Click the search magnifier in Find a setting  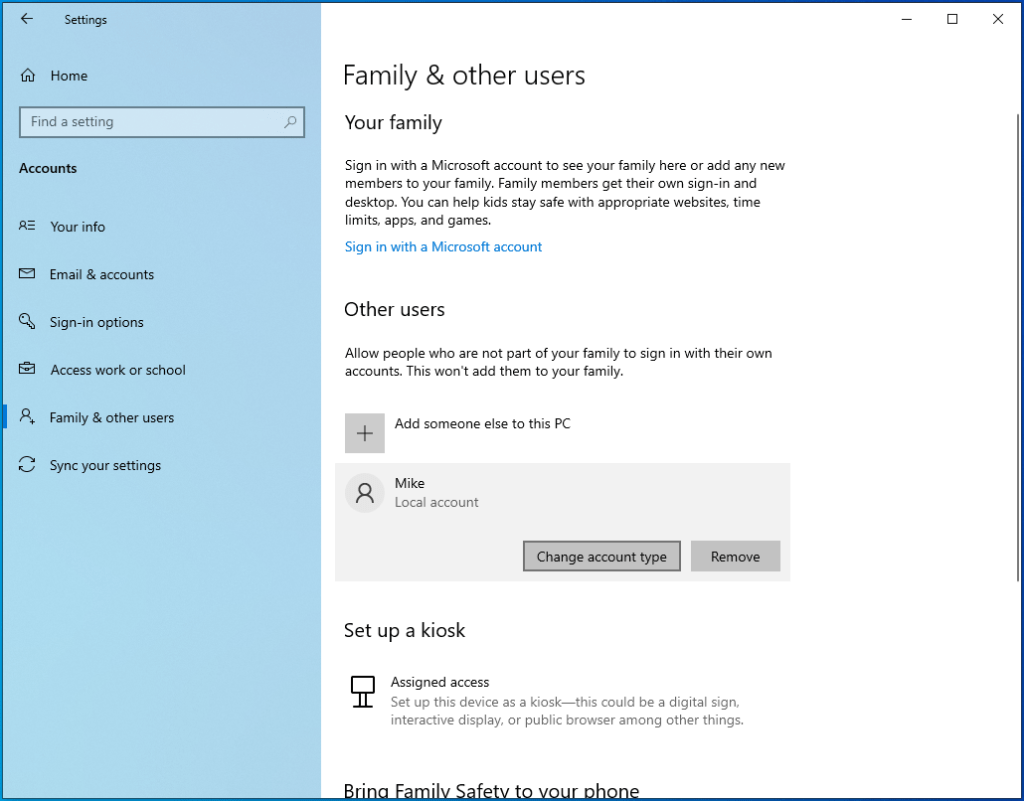point(290,121)
